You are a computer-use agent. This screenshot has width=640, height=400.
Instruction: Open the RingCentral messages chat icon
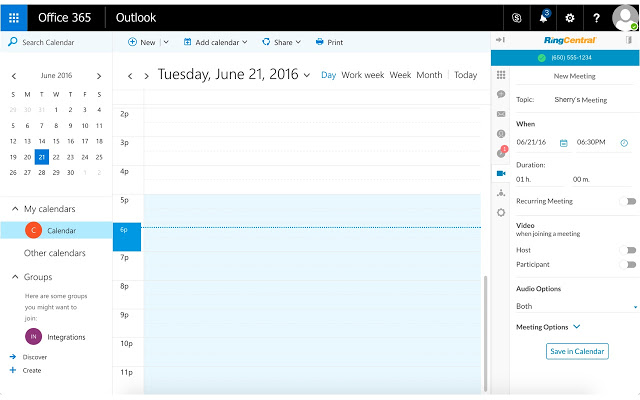tap(501, 94)
